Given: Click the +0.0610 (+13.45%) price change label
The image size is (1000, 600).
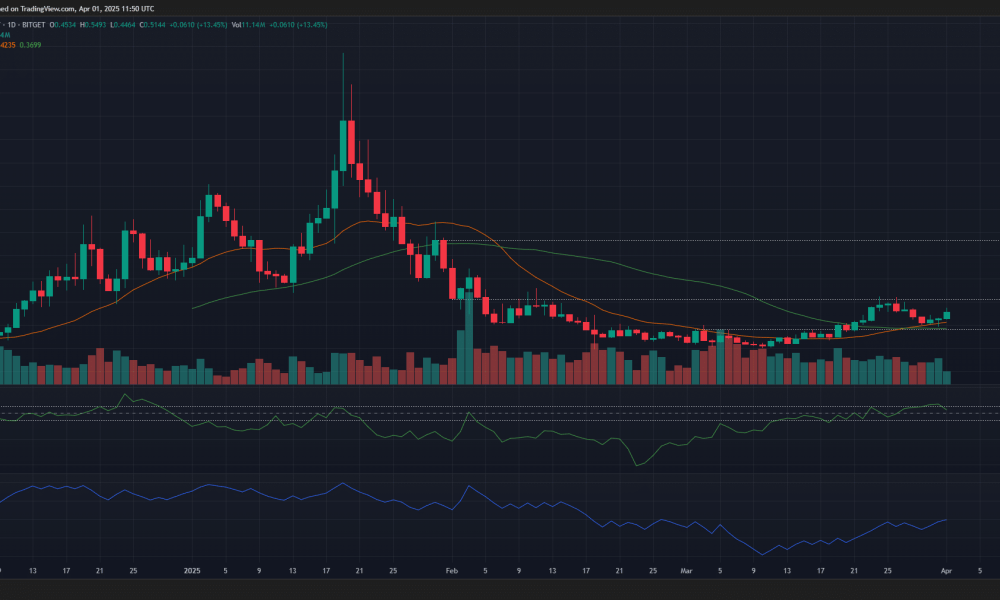Looking at the screenshot, I should (x=198, y=25).
